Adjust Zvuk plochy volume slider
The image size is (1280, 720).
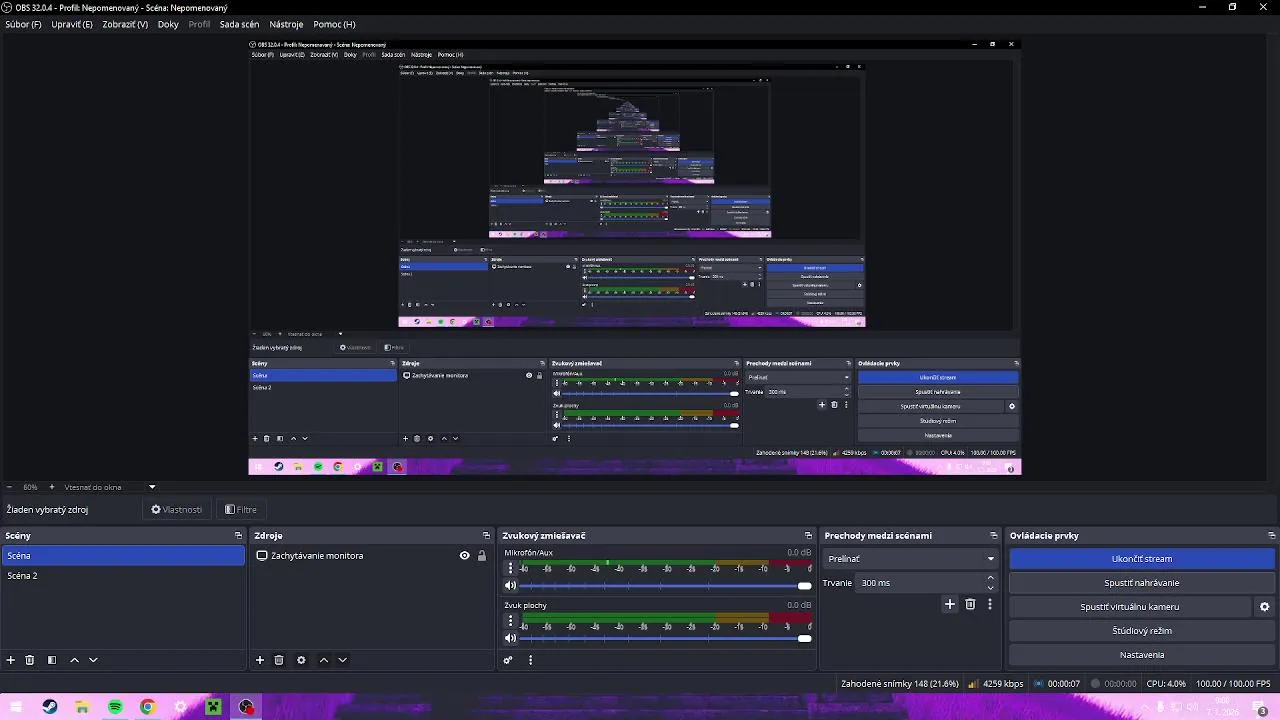click(x=665, y=639)
